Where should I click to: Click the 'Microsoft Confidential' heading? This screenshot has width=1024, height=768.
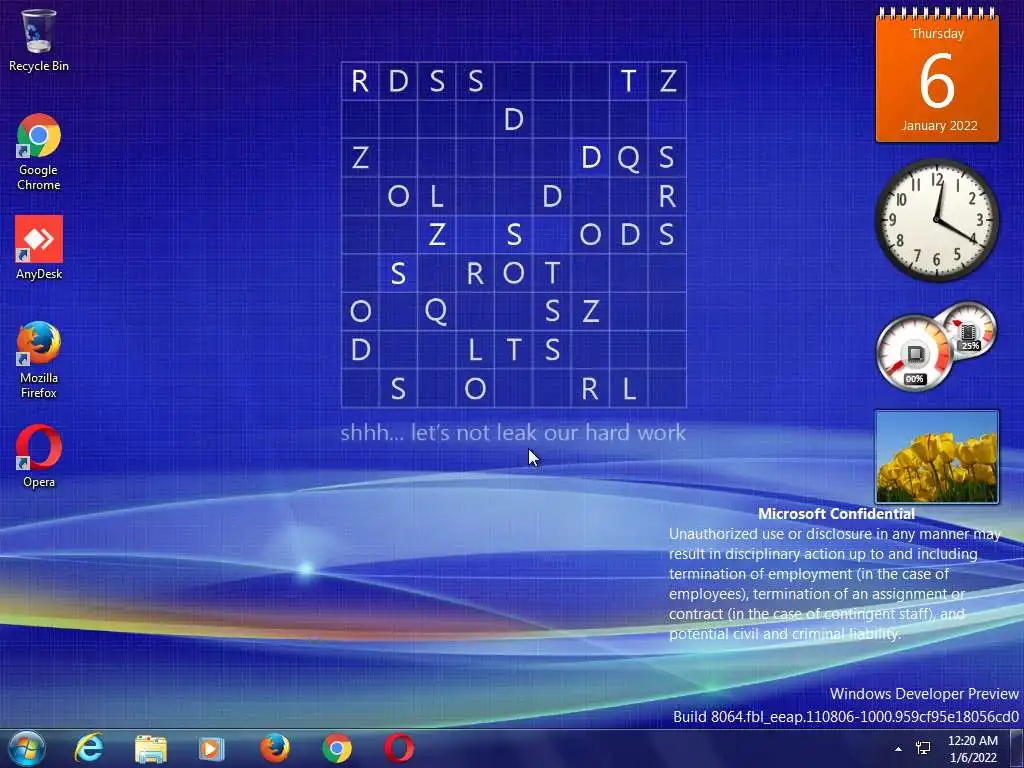point(837,514)
